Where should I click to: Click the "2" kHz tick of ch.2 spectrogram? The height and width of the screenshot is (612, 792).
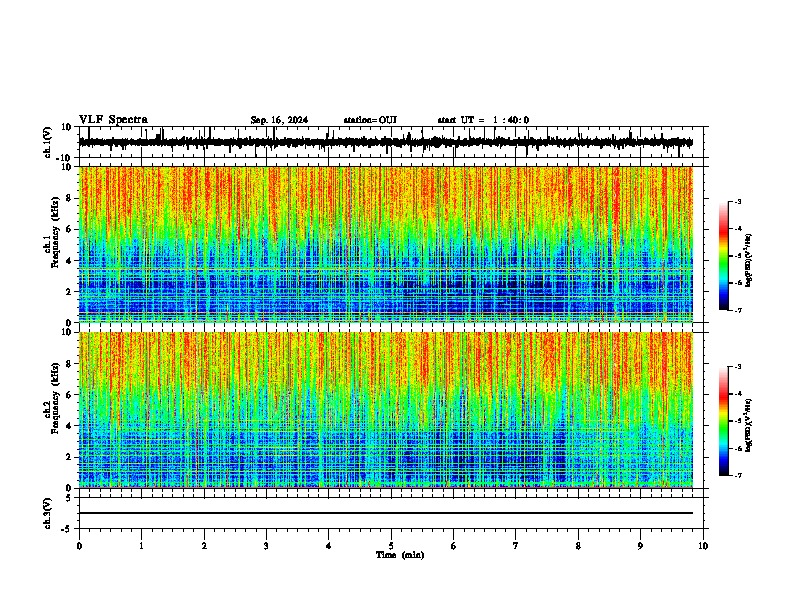(x=70, y=457)
